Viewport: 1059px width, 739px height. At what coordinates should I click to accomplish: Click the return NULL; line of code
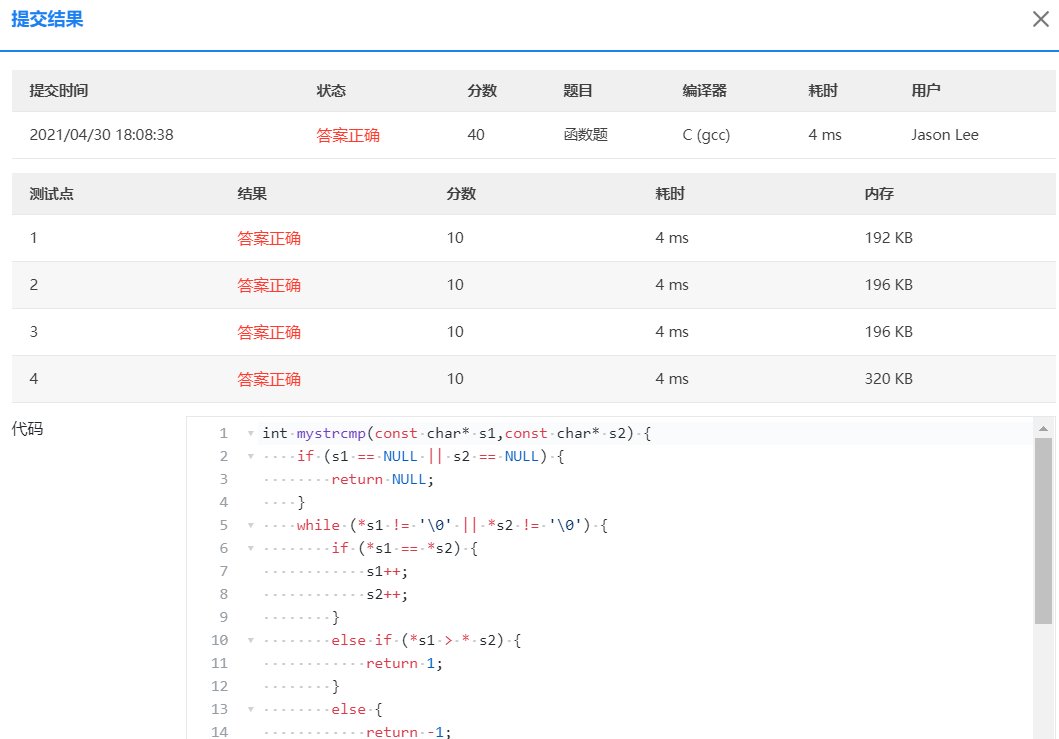coord(382,480)
